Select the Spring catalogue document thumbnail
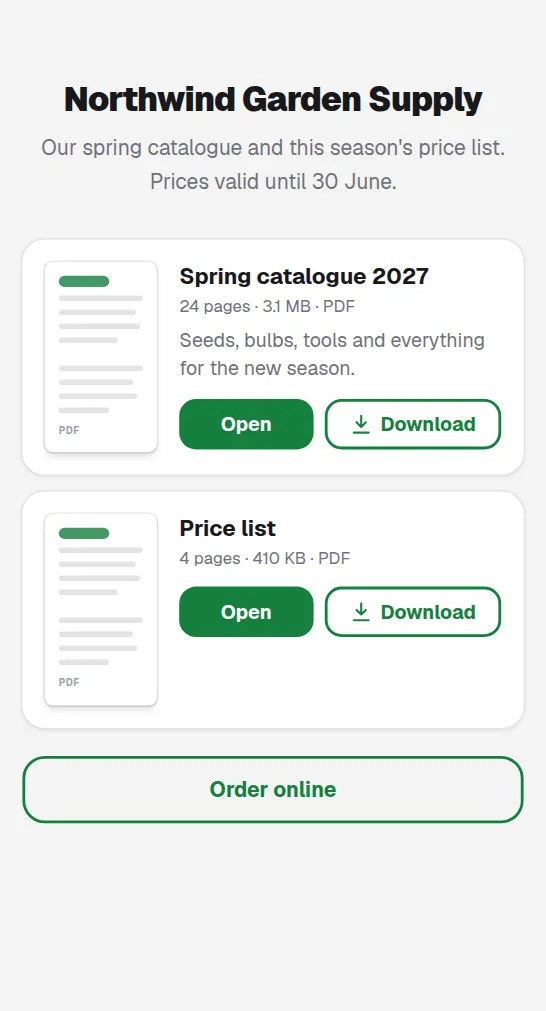Viewport: 546px width, 1011px height. (x=101, y=357)
